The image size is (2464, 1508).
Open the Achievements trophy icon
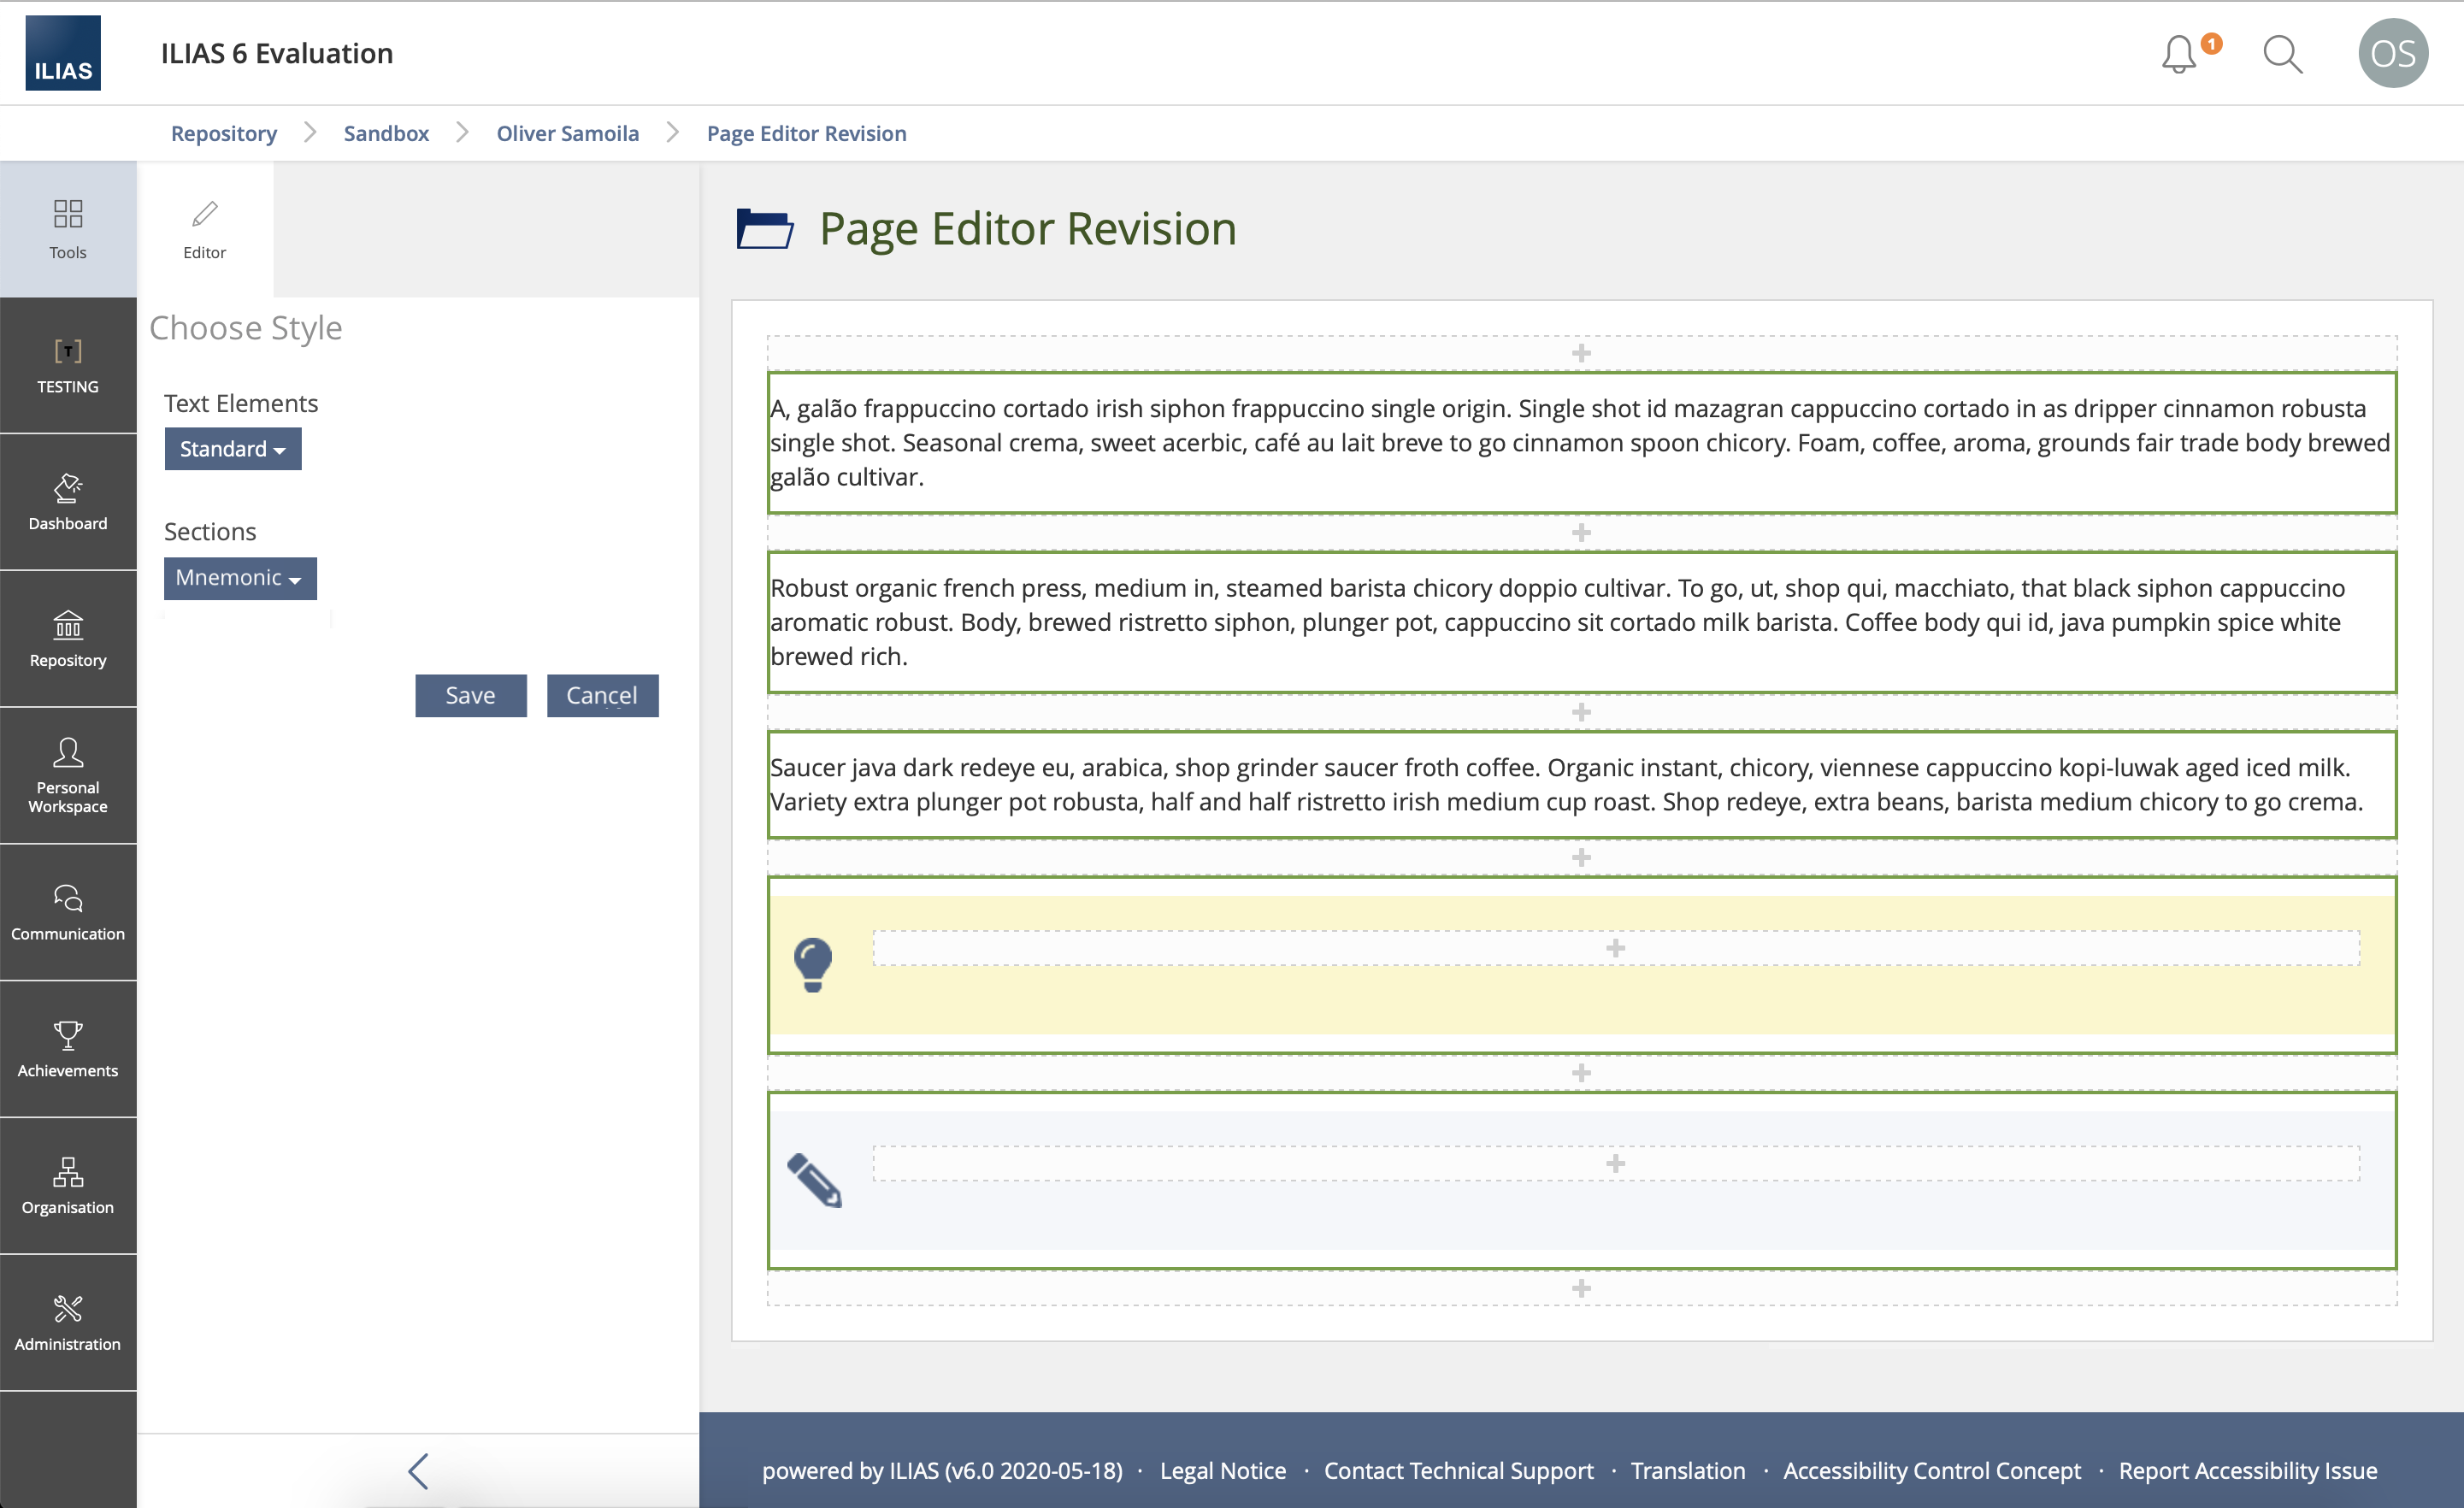click(x=68, y=1049)
